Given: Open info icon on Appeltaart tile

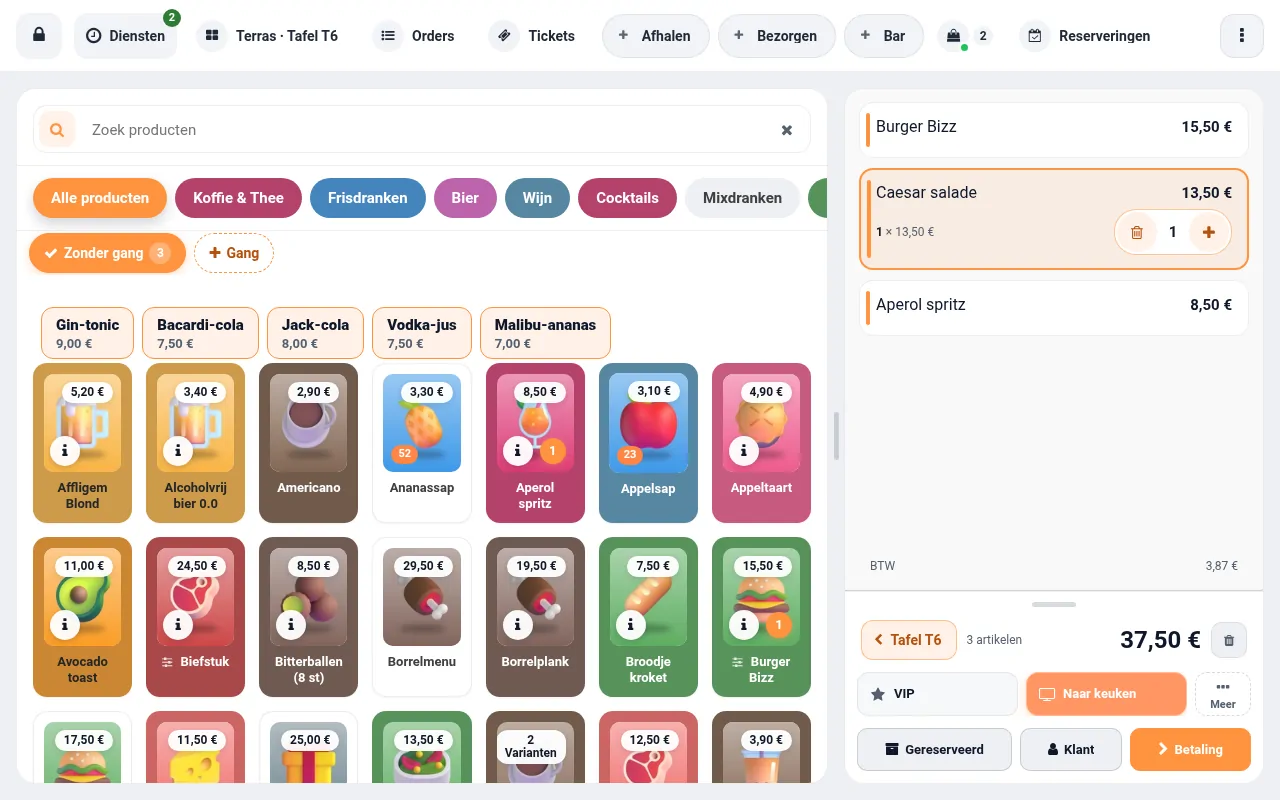Looking at the screenshot, I should click(744, 451).
